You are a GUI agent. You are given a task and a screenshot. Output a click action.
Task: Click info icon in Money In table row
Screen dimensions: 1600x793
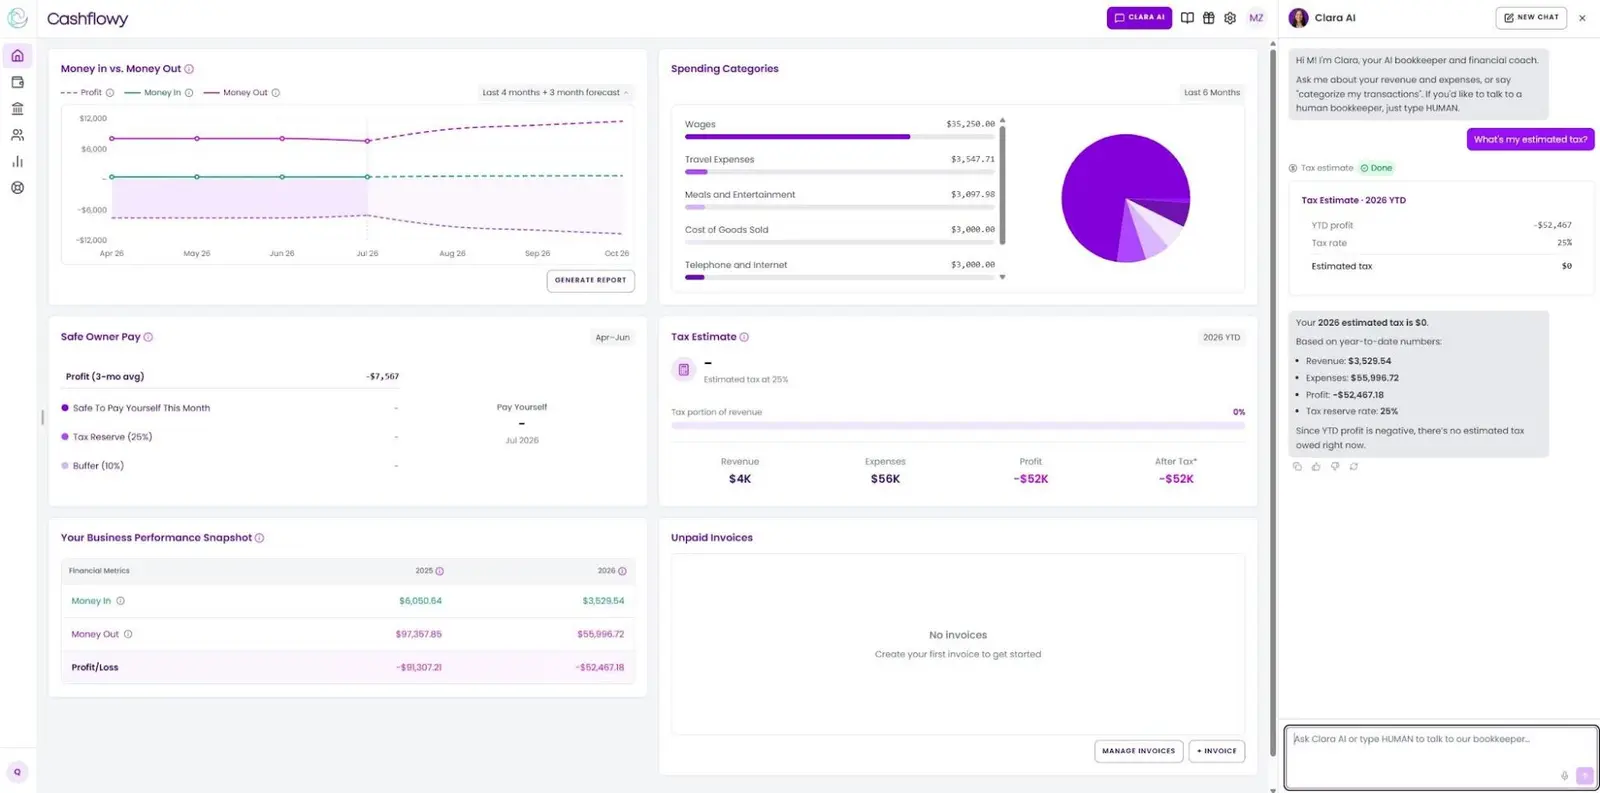pos(120,601)
